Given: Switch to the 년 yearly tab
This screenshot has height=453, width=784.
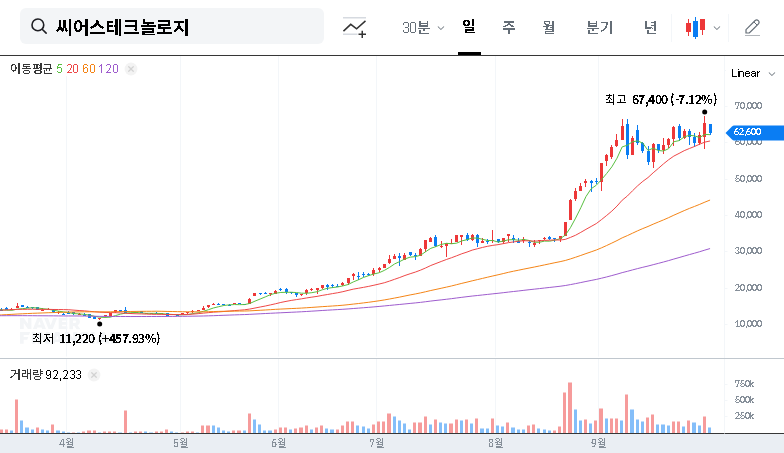Looking at the screenshot, I should (650, 27).
